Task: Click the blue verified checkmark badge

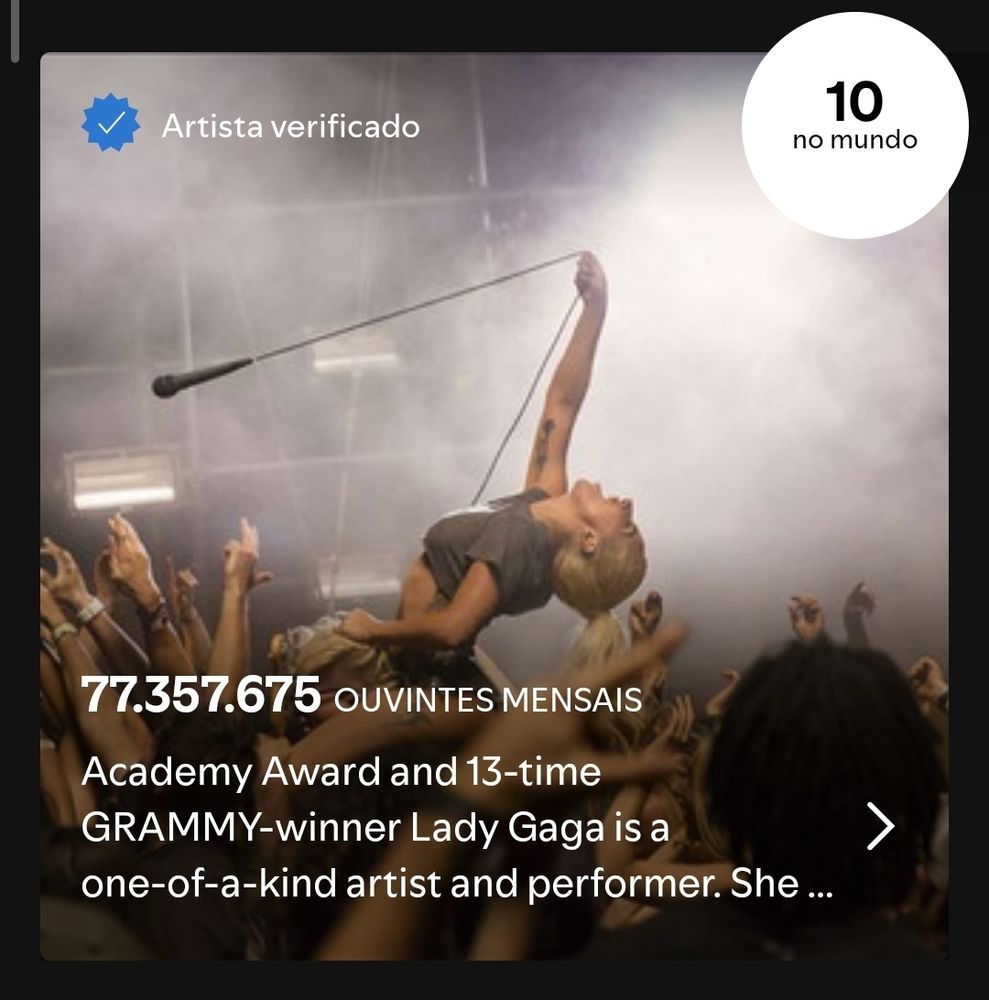Action: (110, 122)
